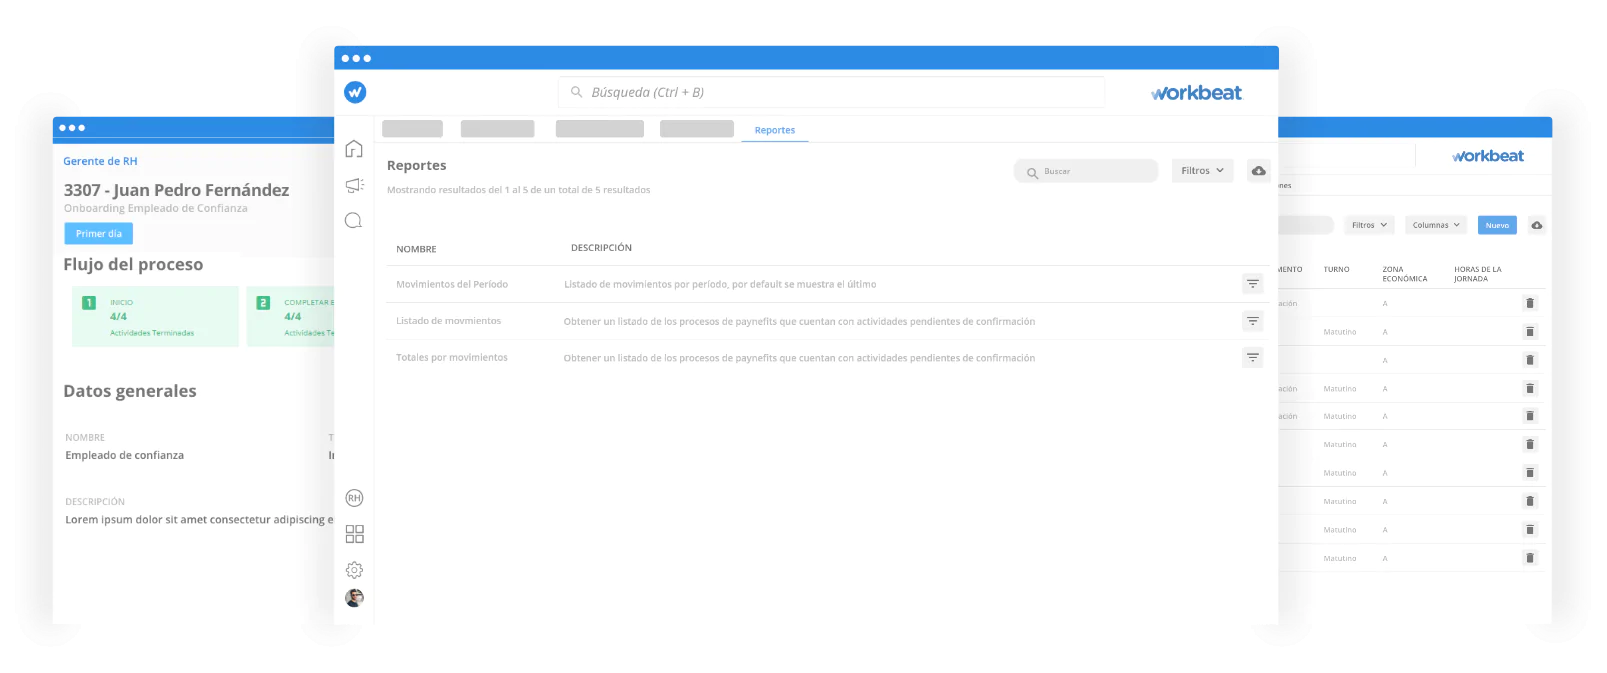Click the Búsqueda (Ctrl + B) search field

pos(830,92)
